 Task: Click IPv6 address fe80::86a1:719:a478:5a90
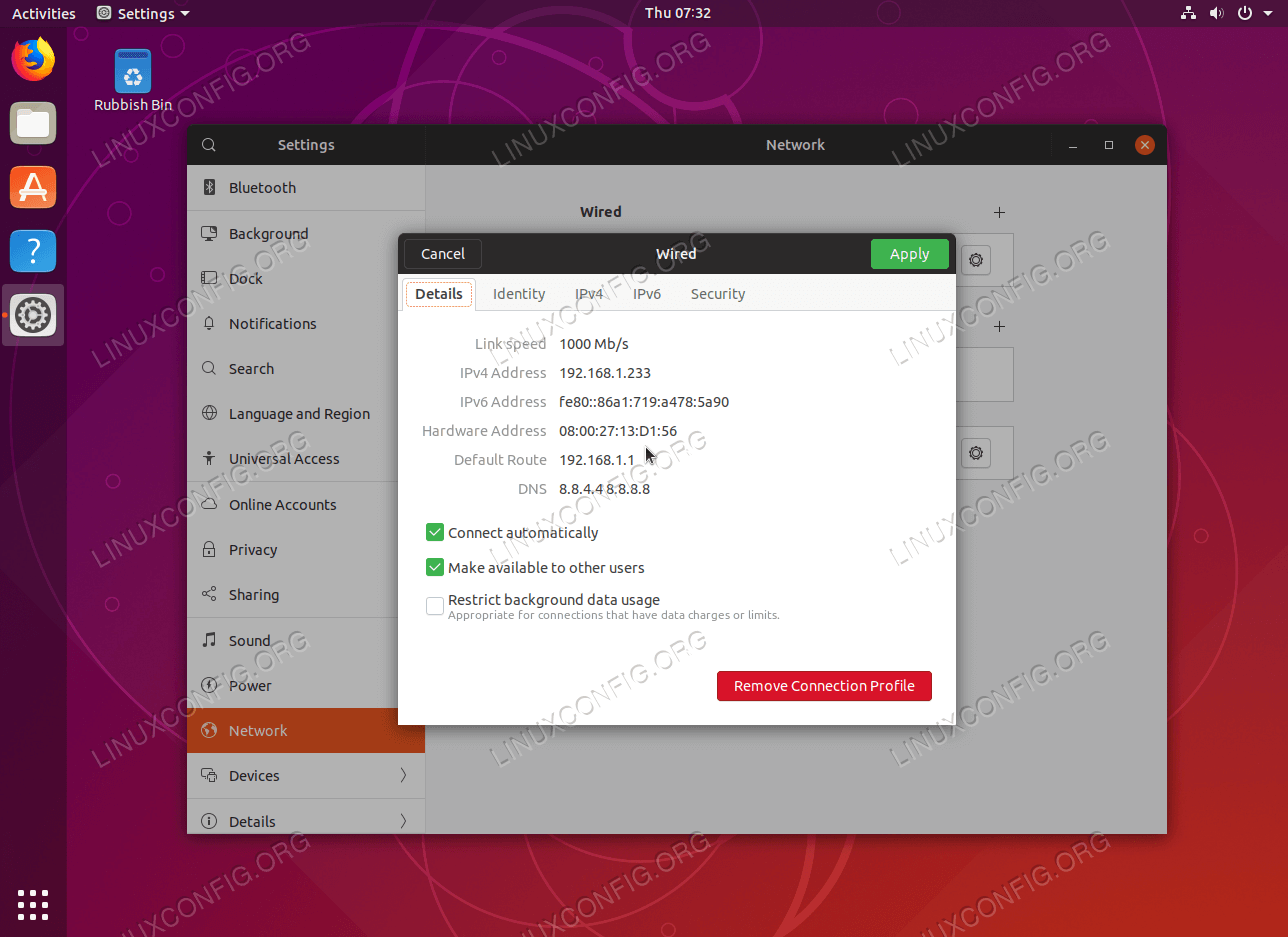coord(644,402)
